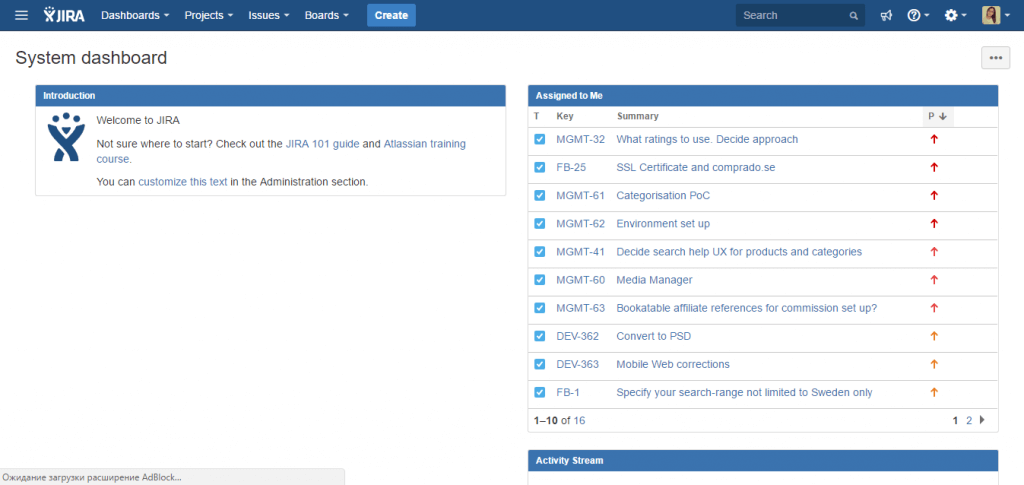
Task: Click the Assigned to Me gadget header
Action: point(763,95)
